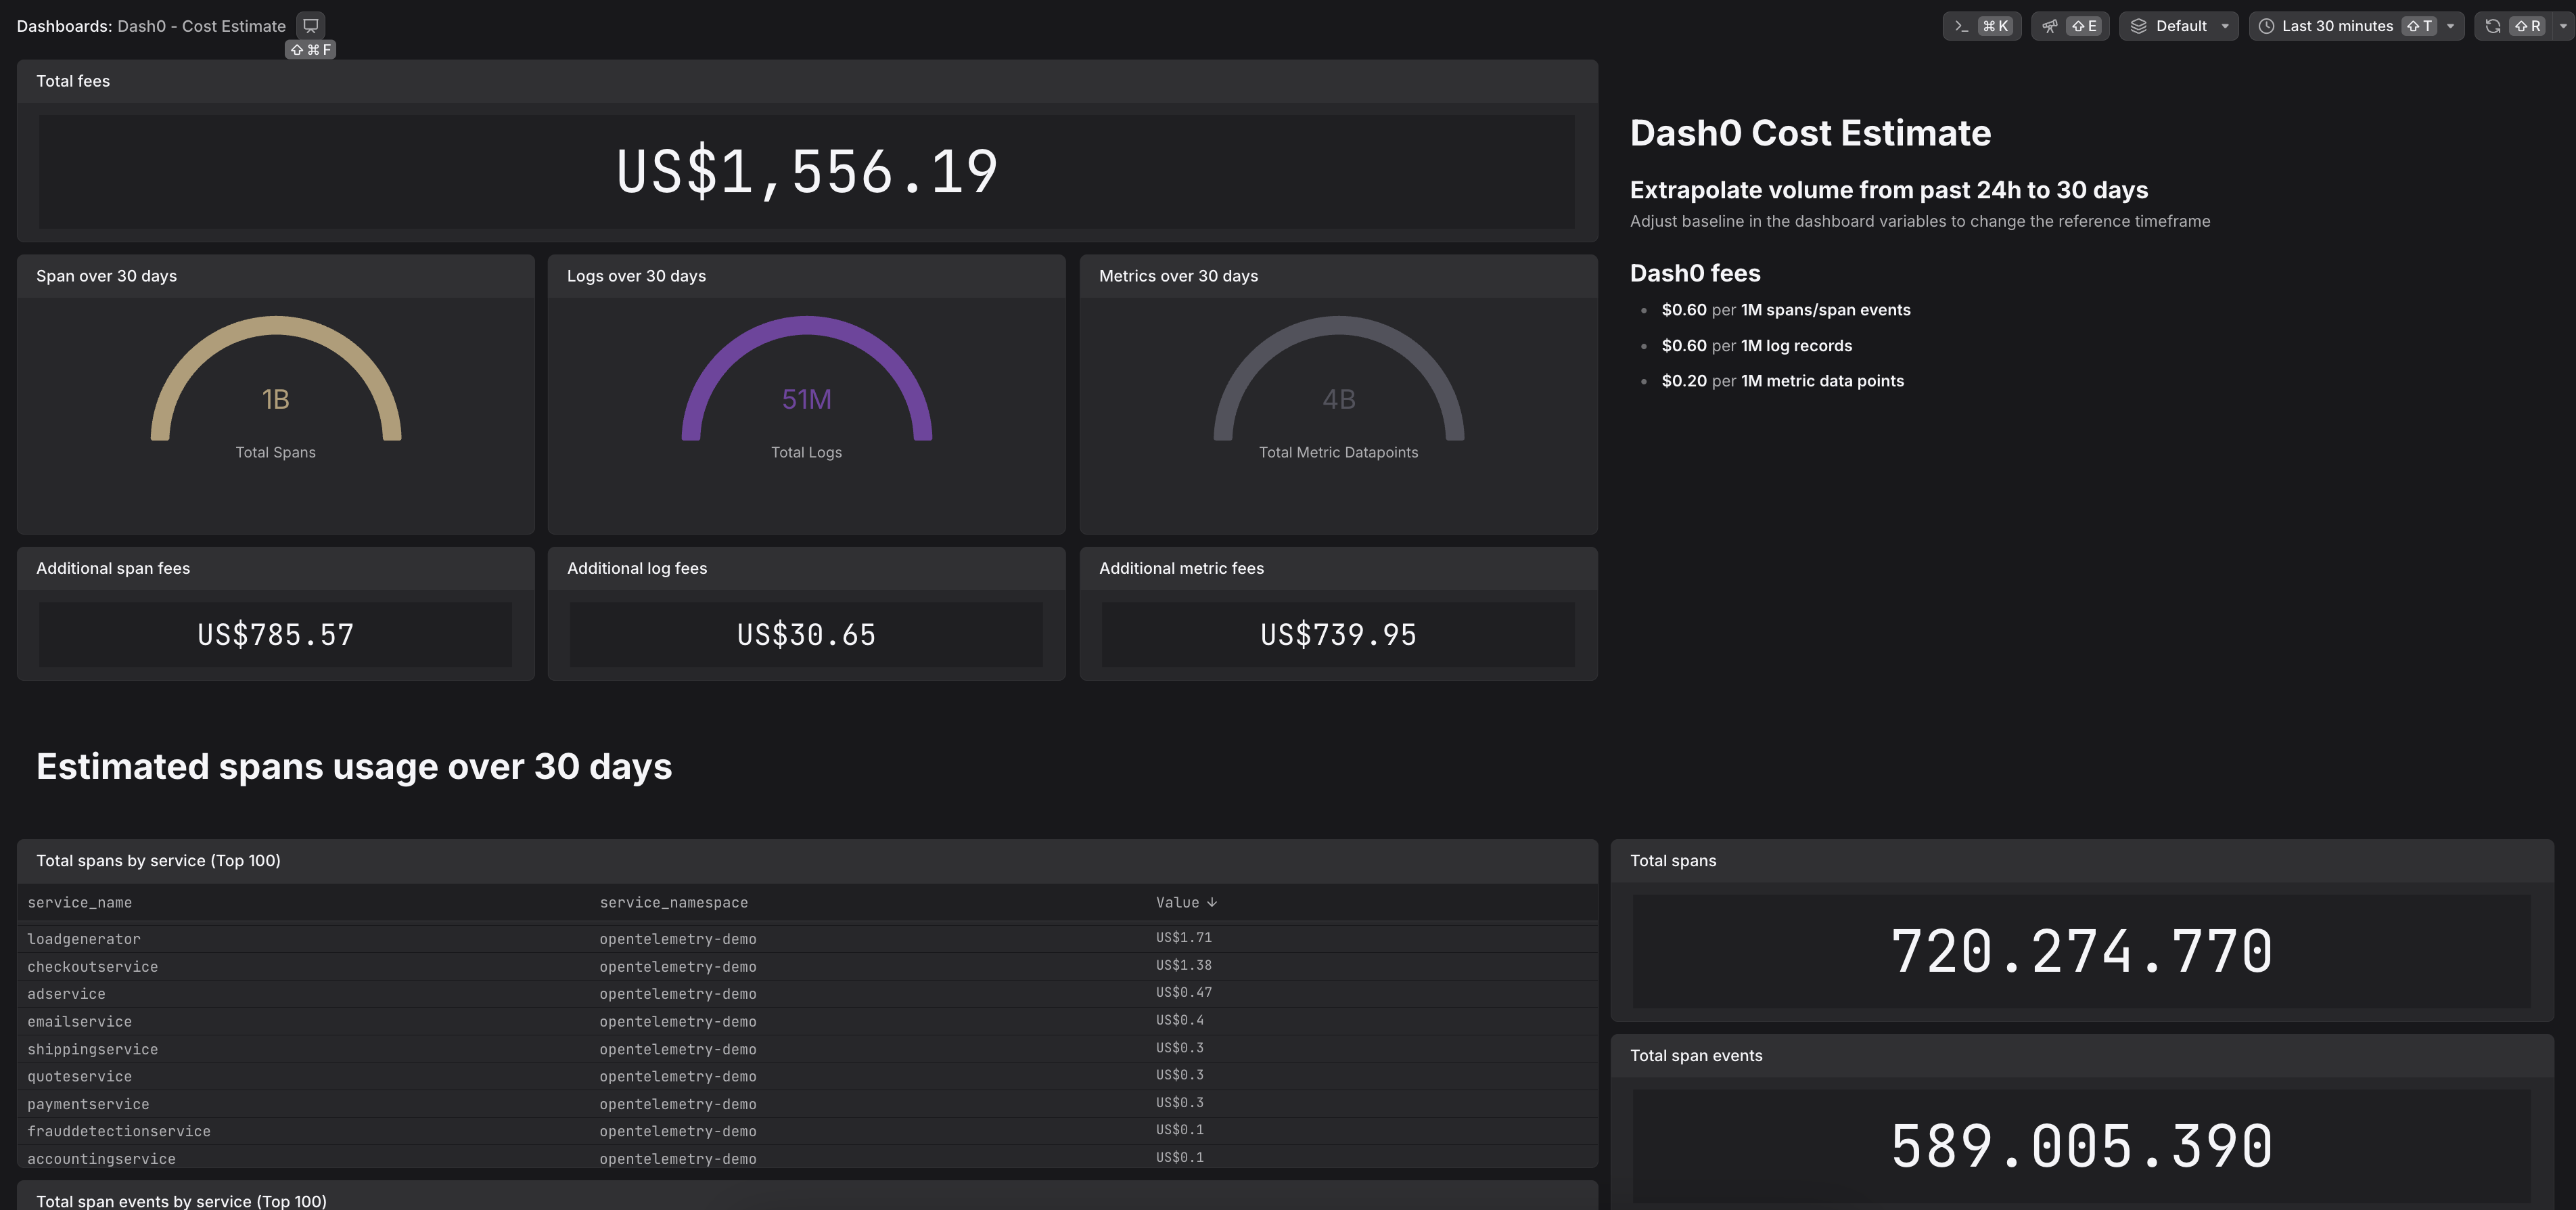The height and width of the screenshot is (1210, 2576).
Task: Click the purple Total Logs gauge
Action: coord(806,327)
